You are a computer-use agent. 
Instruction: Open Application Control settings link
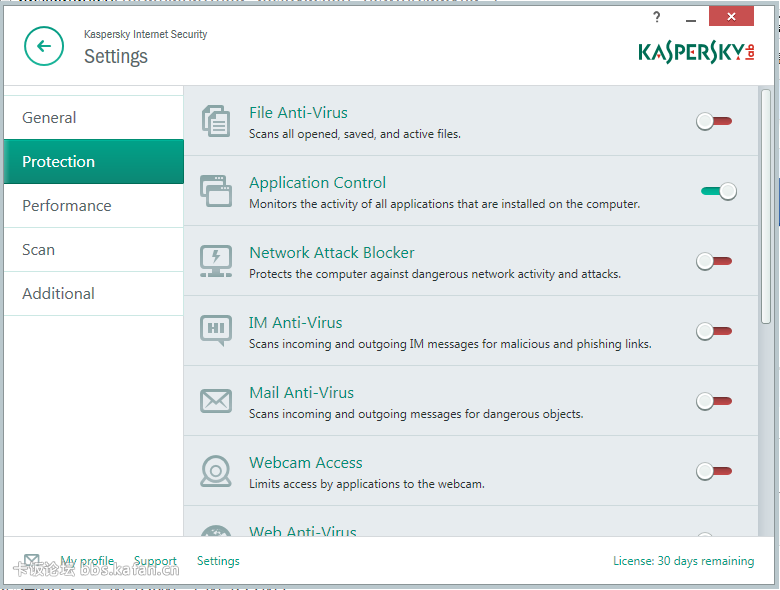(317, 183)
